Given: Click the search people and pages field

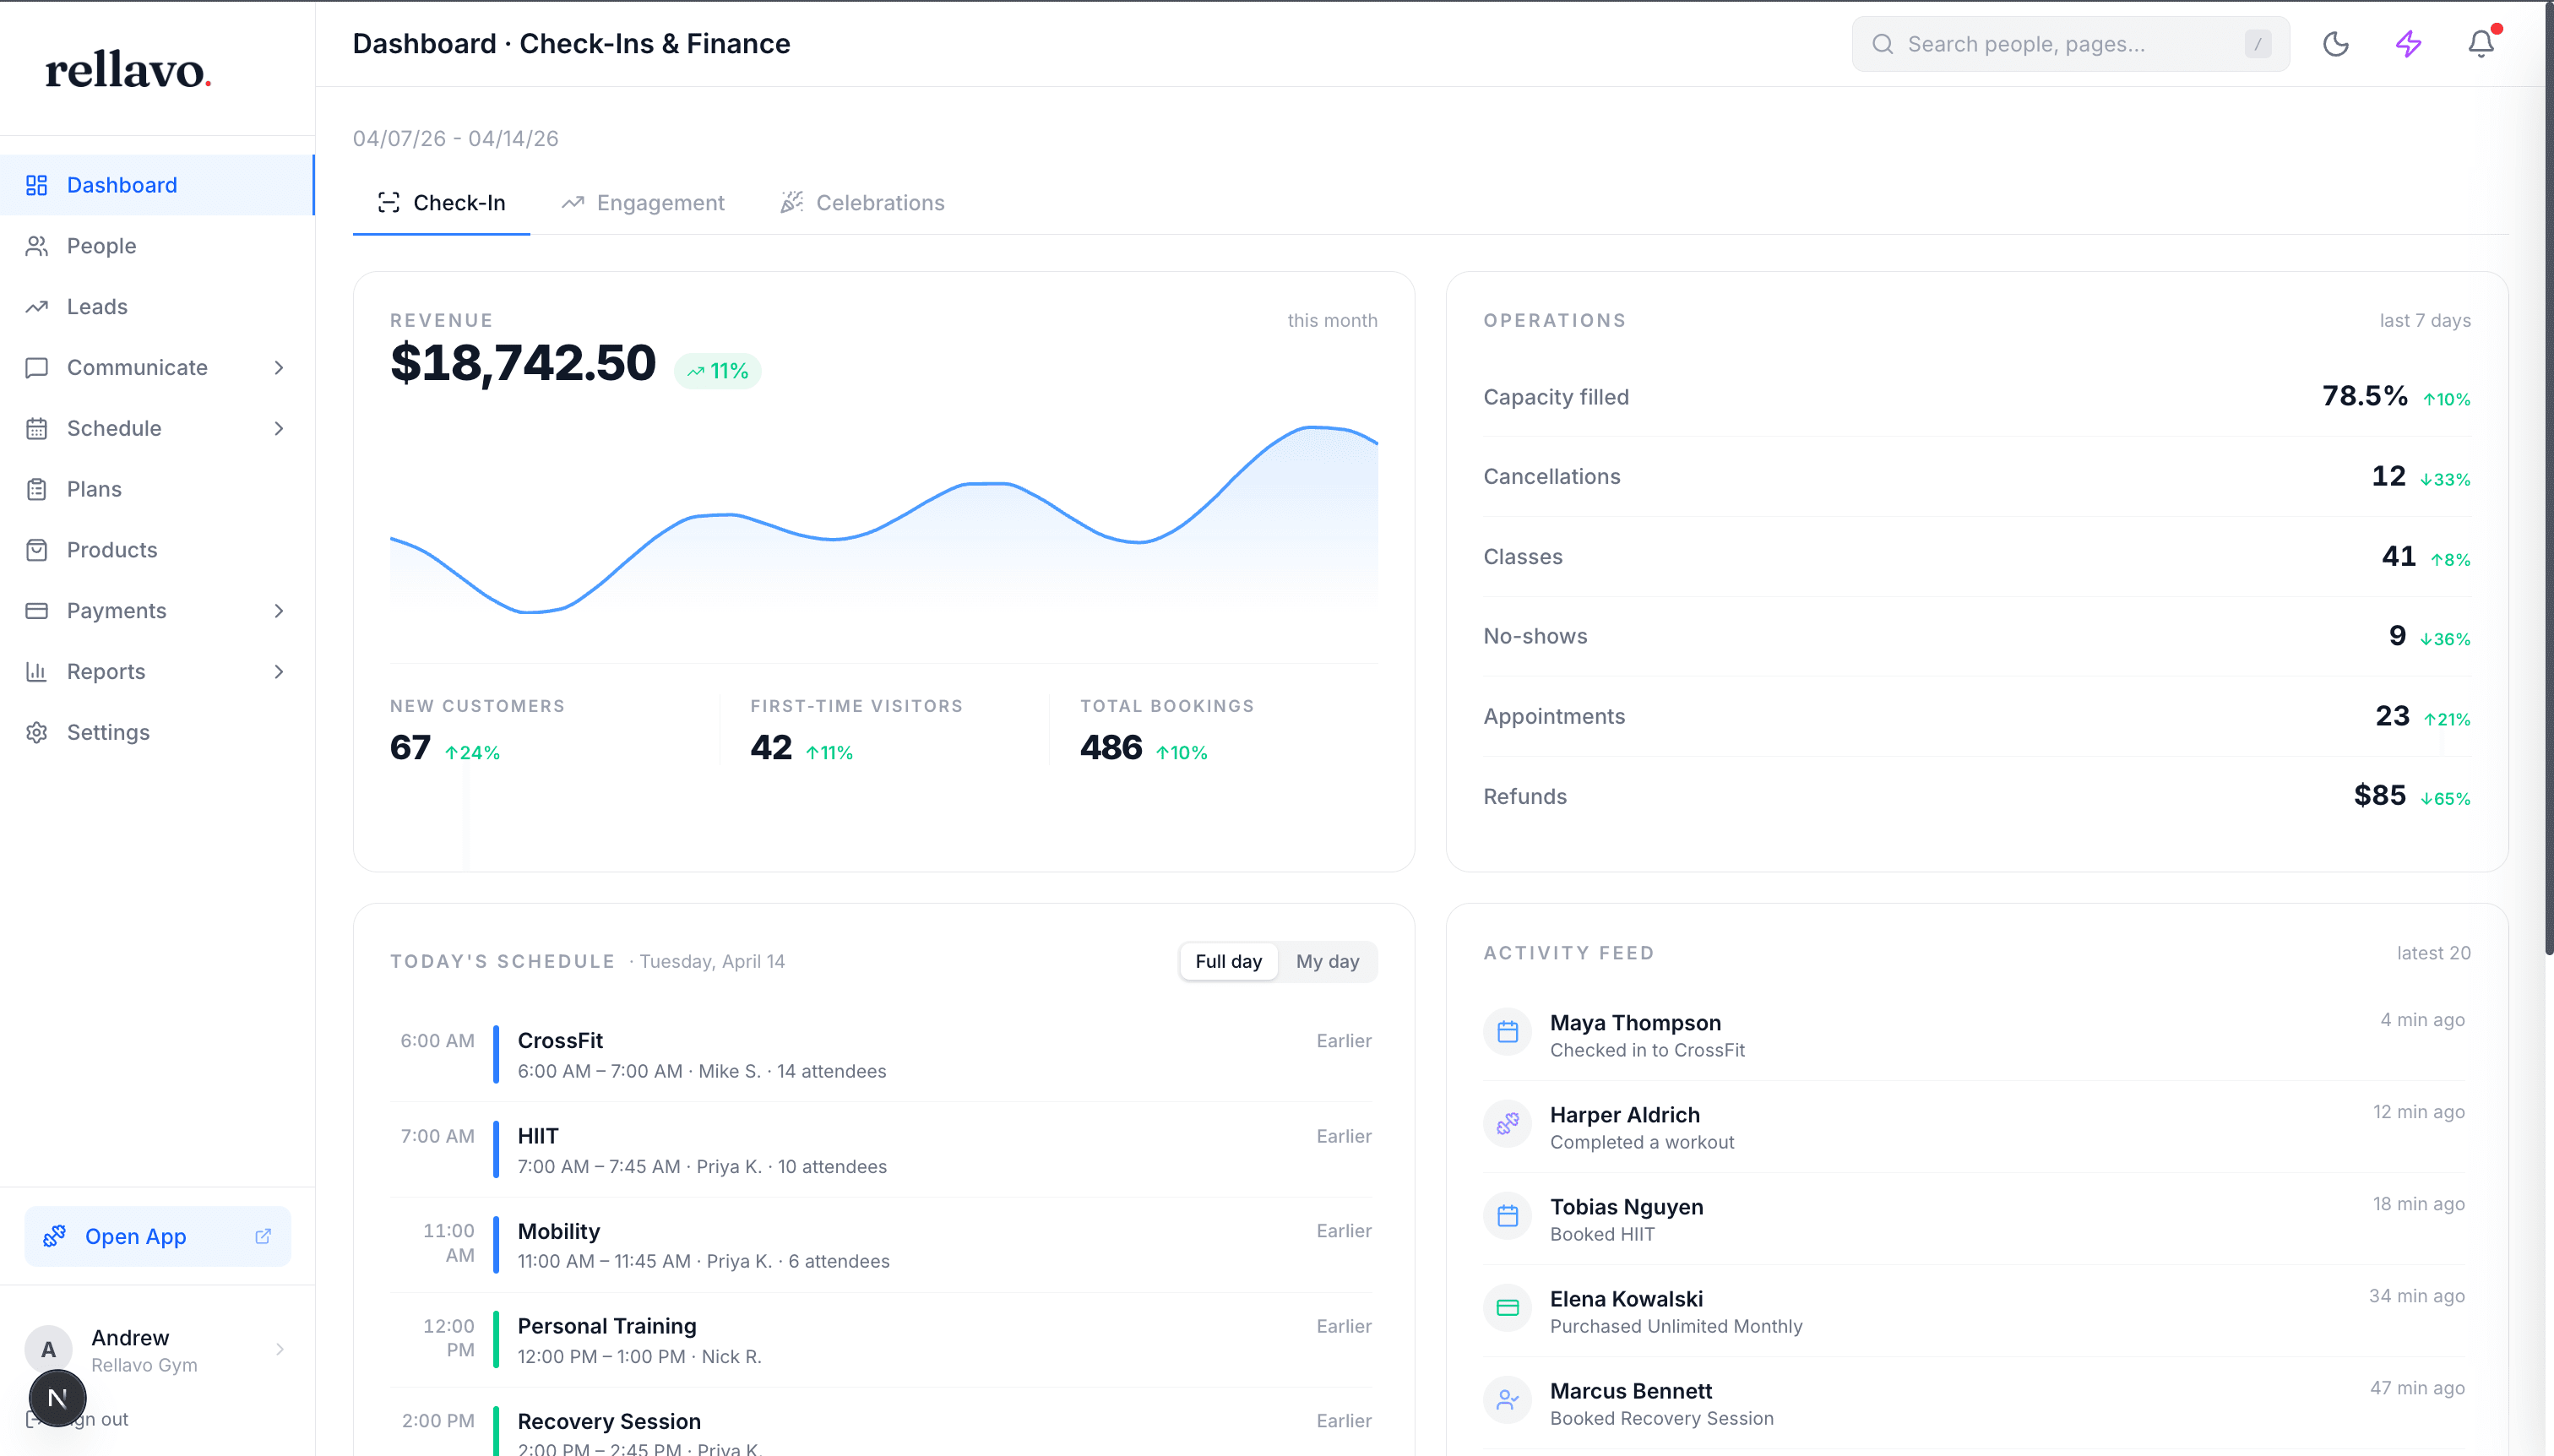Looking at the screenshot, I should tap(2068, 43).
